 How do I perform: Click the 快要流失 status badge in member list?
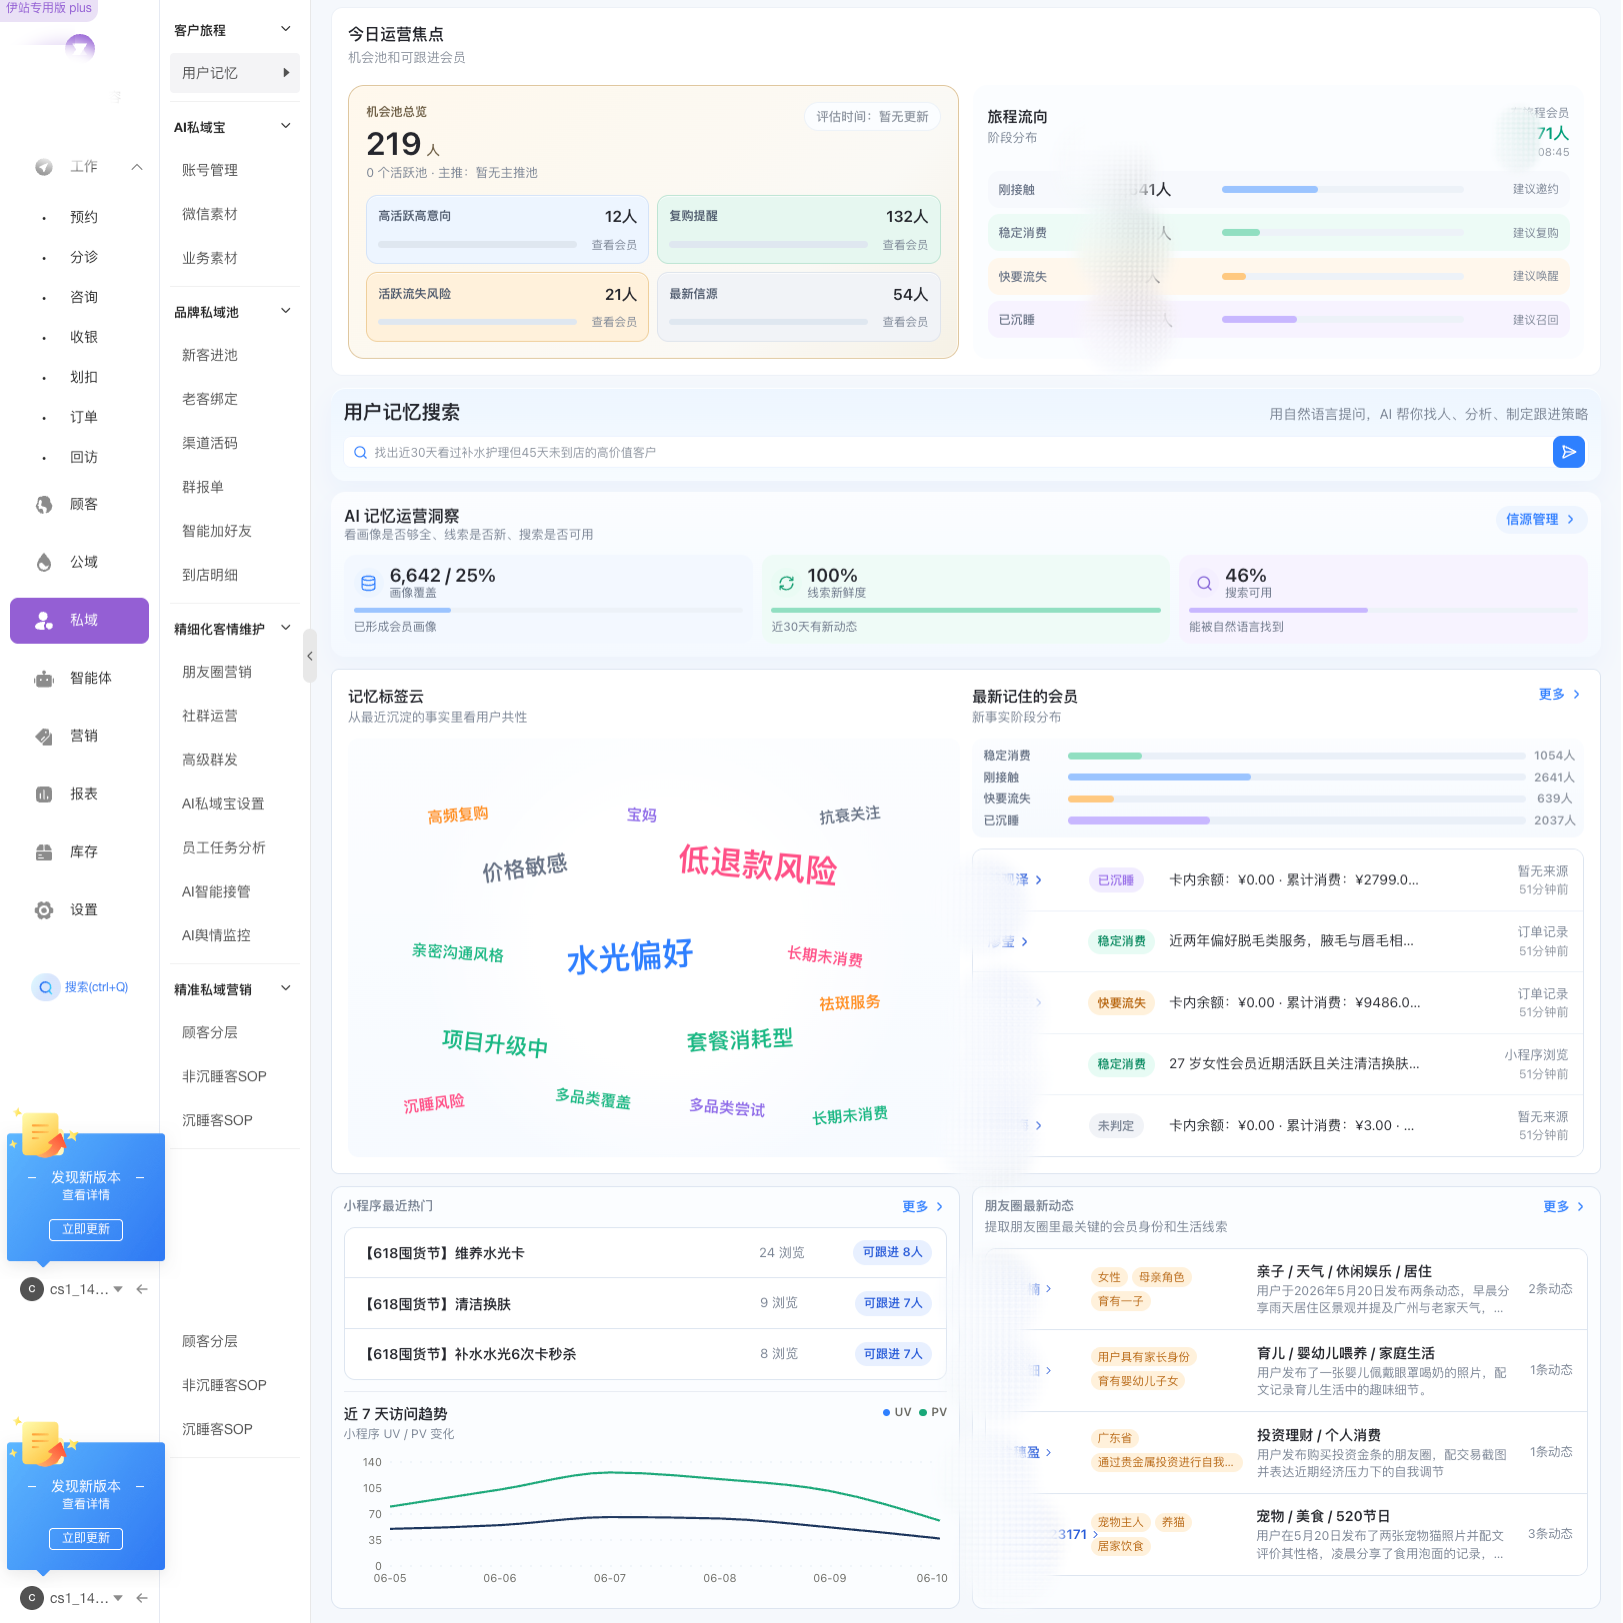point(1121,1003)
